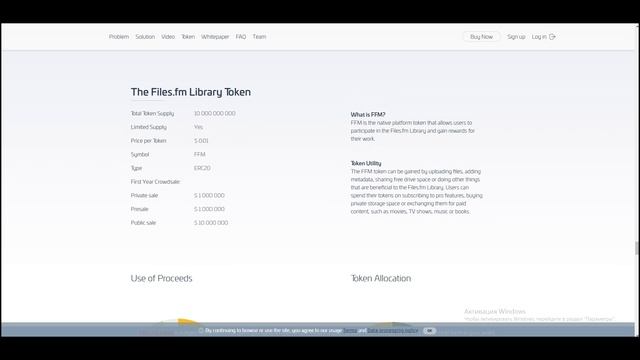
Task: Go to the Team section
Action: [259, 37]
